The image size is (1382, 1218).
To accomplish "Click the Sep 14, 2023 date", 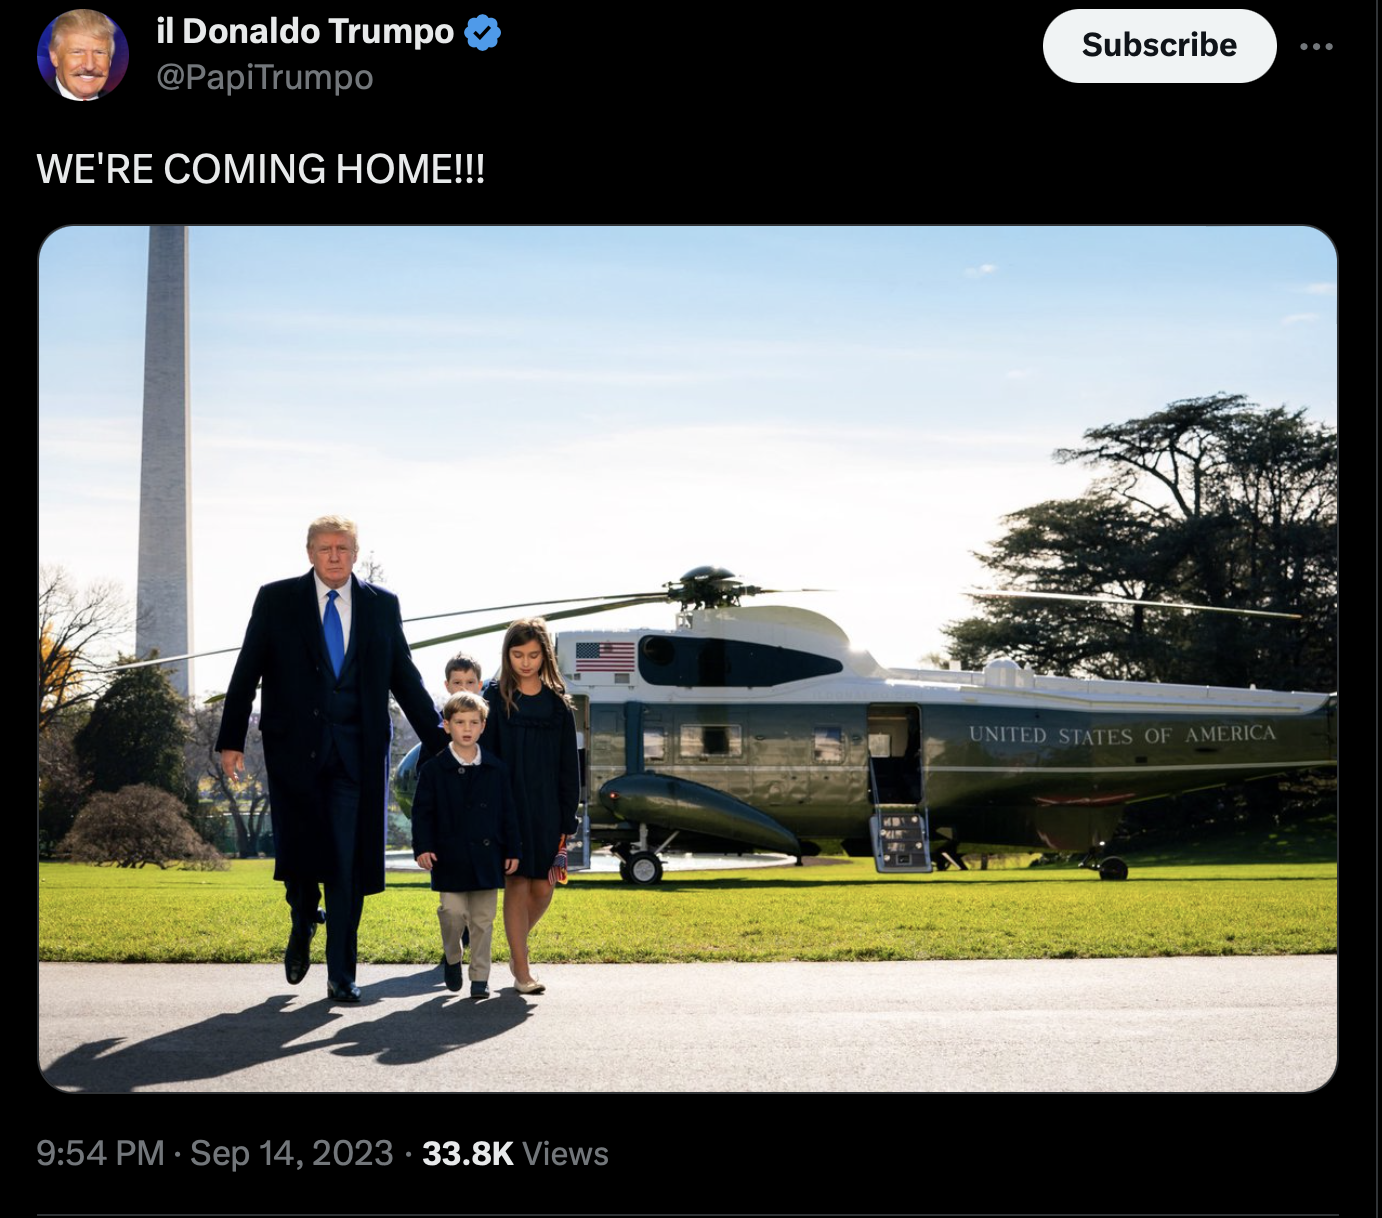I will pos(292,1153).
